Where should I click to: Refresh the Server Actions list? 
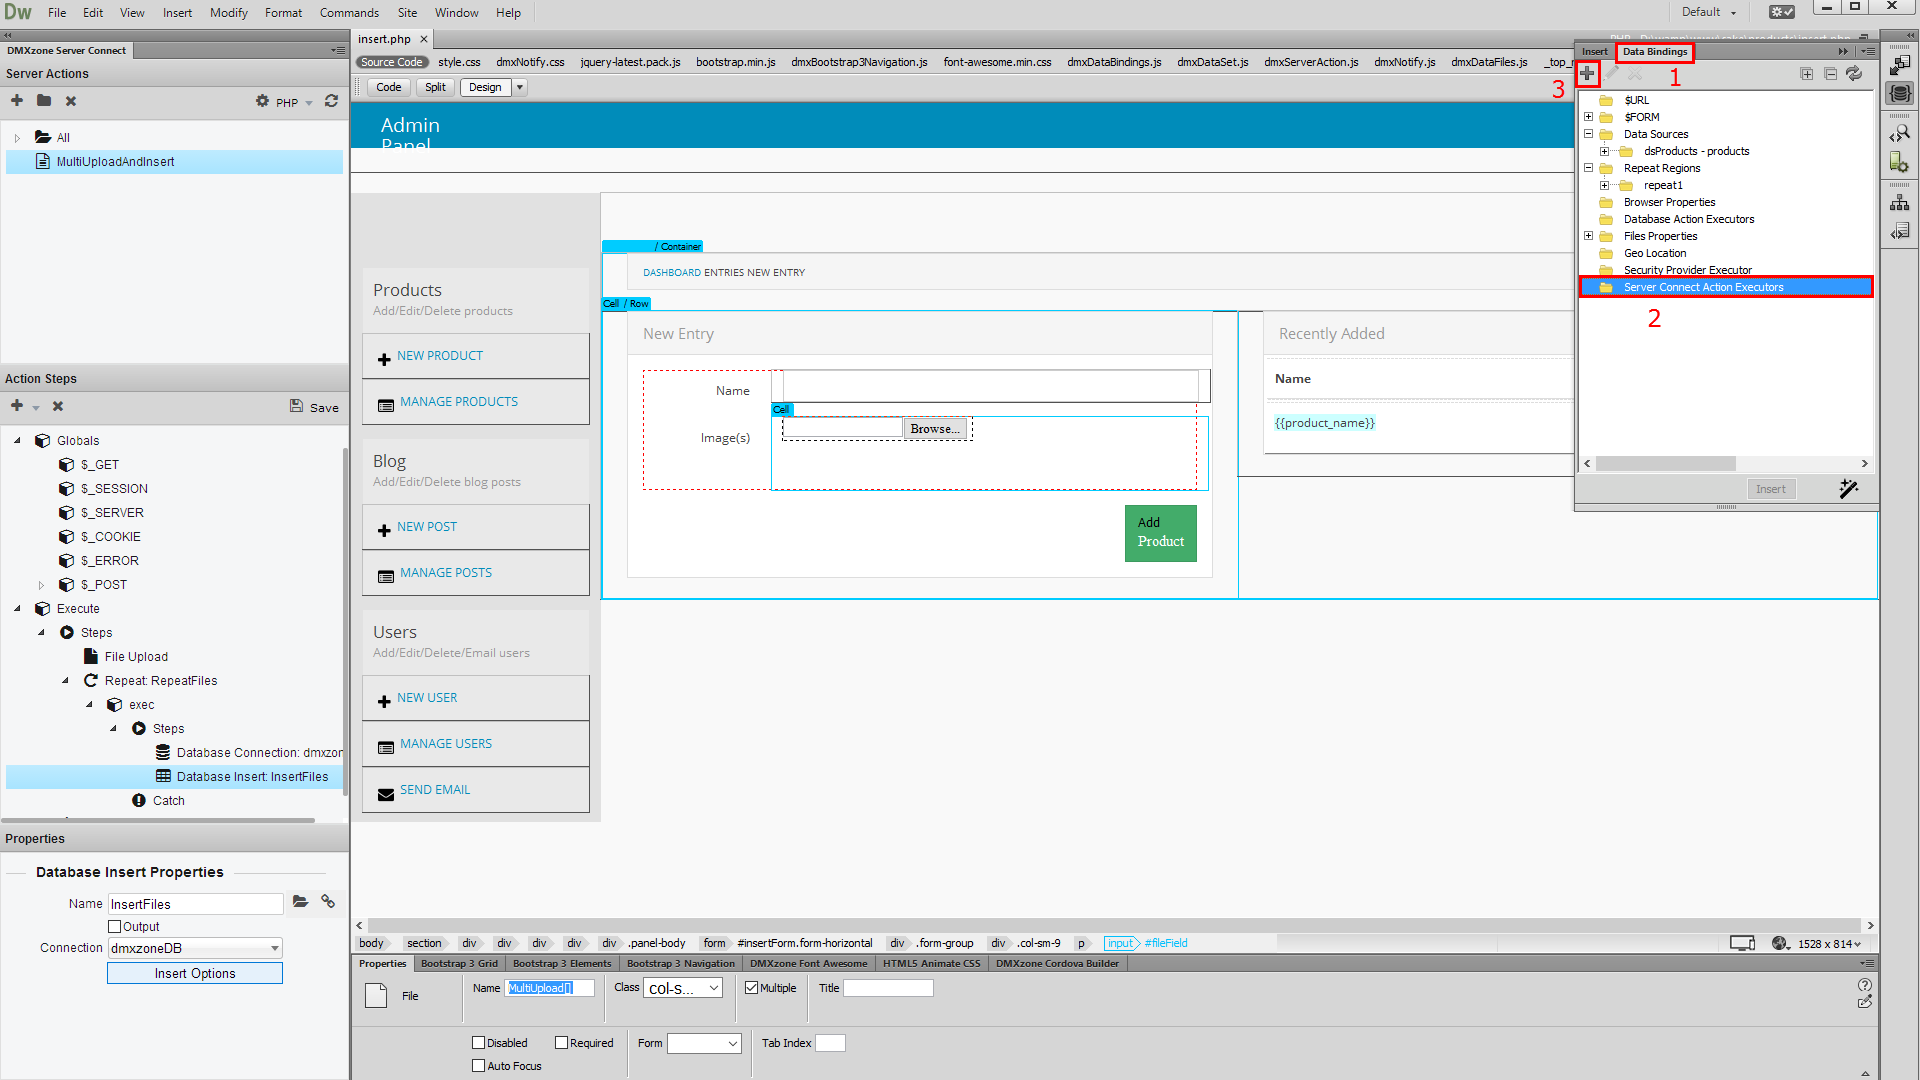[332, 101]
